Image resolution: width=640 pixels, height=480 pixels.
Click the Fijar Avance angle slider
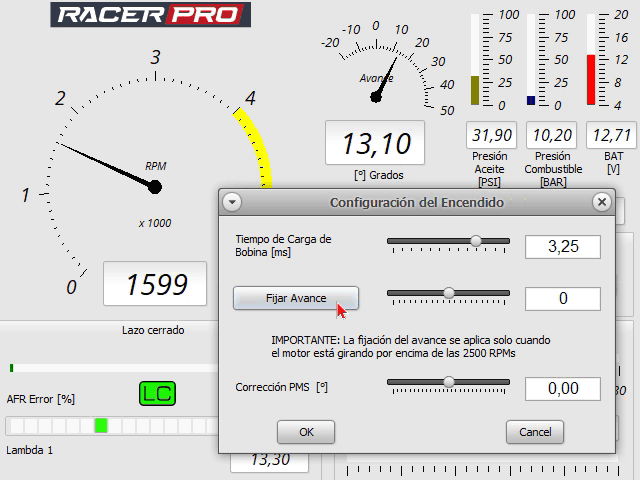[448, 293]
